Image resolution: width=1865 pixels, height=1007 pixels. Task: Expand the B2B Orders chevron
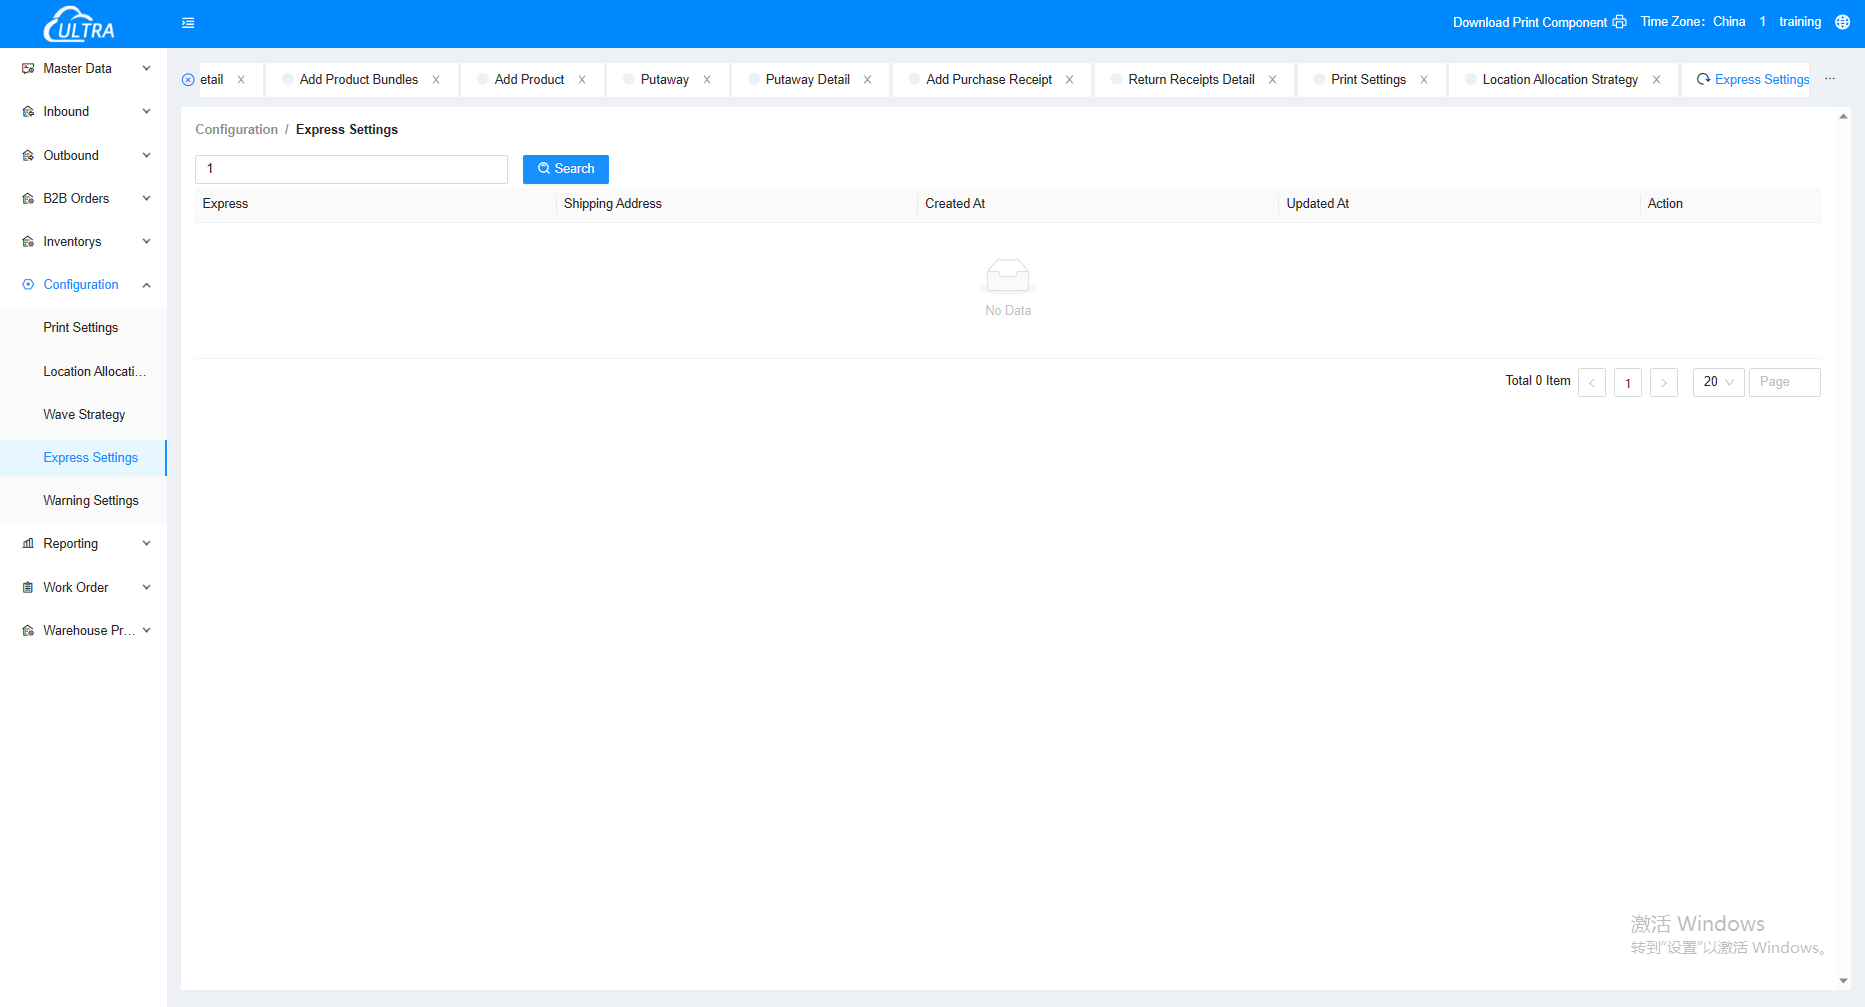coord(147,199)
